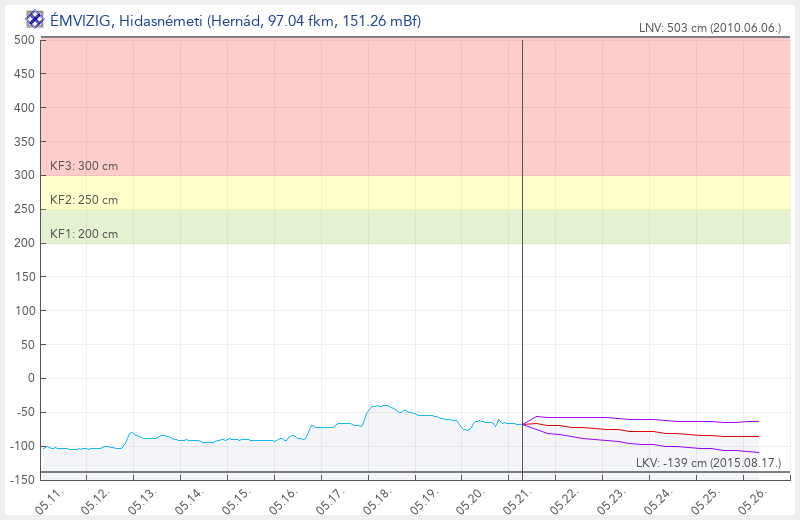Click the LNV: 503 cm record label
The width and height of the screenshot is (800, 520).
tap(710, 28)
